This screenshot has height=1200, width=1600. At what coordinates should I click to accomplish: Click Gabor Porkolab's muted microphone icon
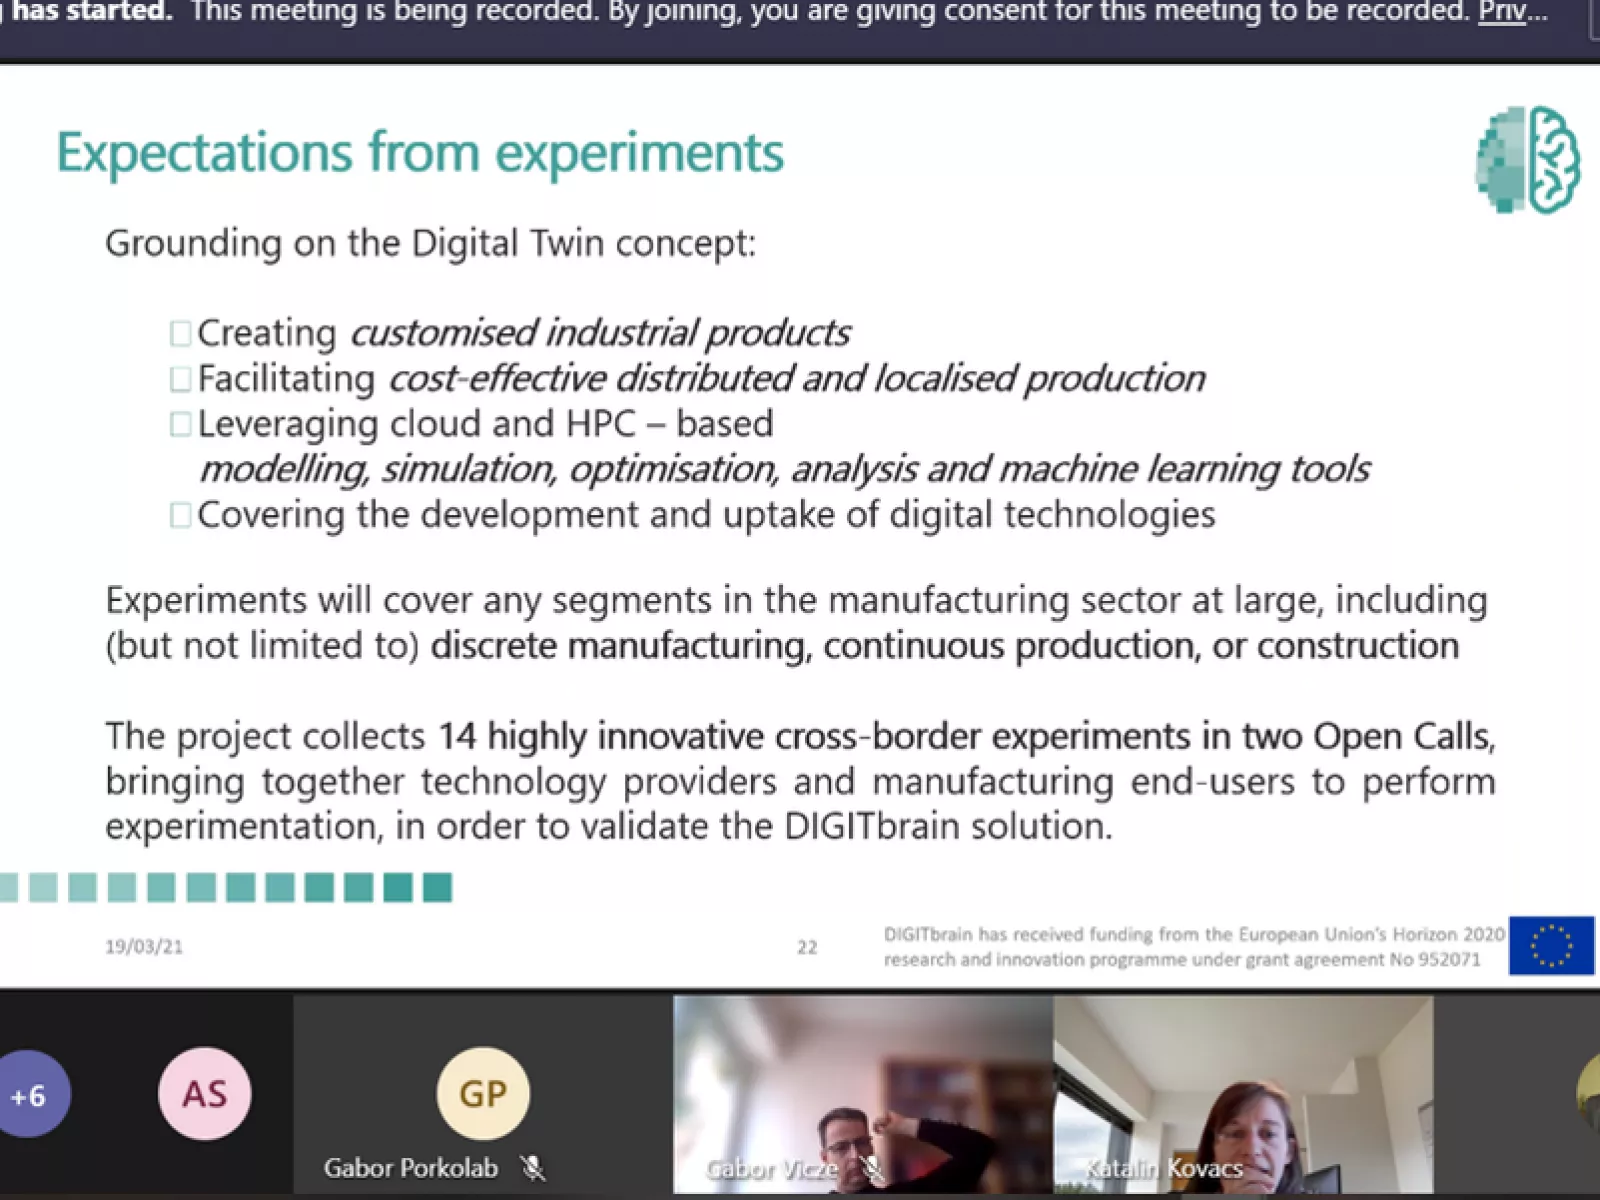(x=533, y=1168)
